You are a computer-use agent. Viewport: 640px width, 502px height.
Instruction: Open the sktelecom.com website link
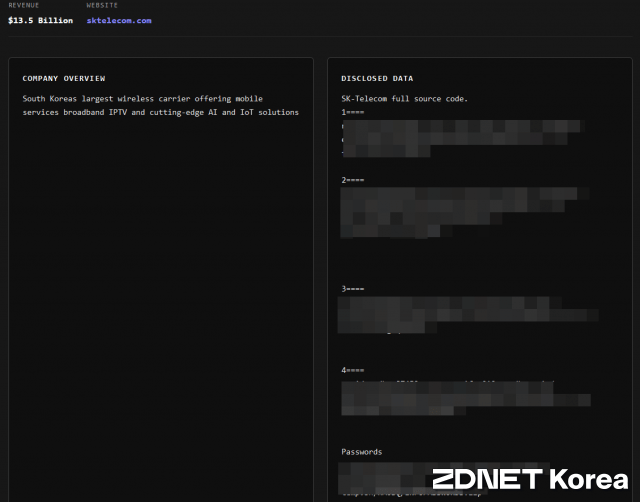[119, 20]
